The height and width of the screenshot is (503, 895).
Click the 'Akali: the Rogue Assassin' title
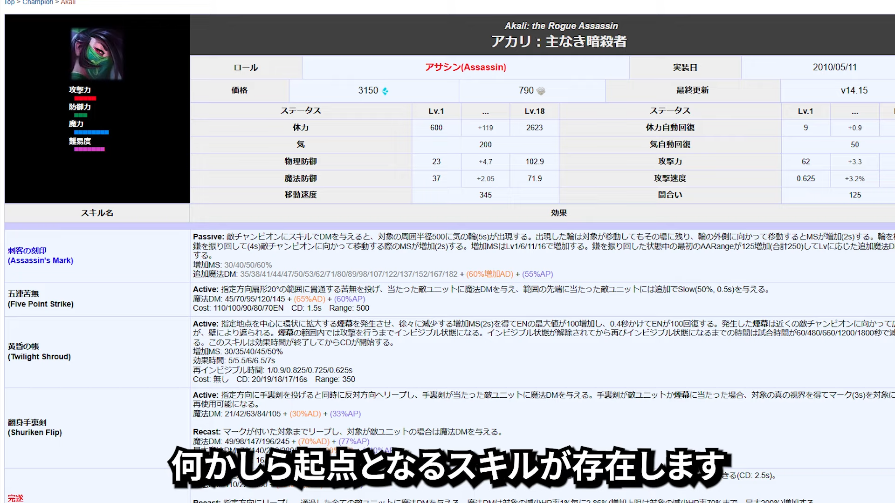[561, 26]
